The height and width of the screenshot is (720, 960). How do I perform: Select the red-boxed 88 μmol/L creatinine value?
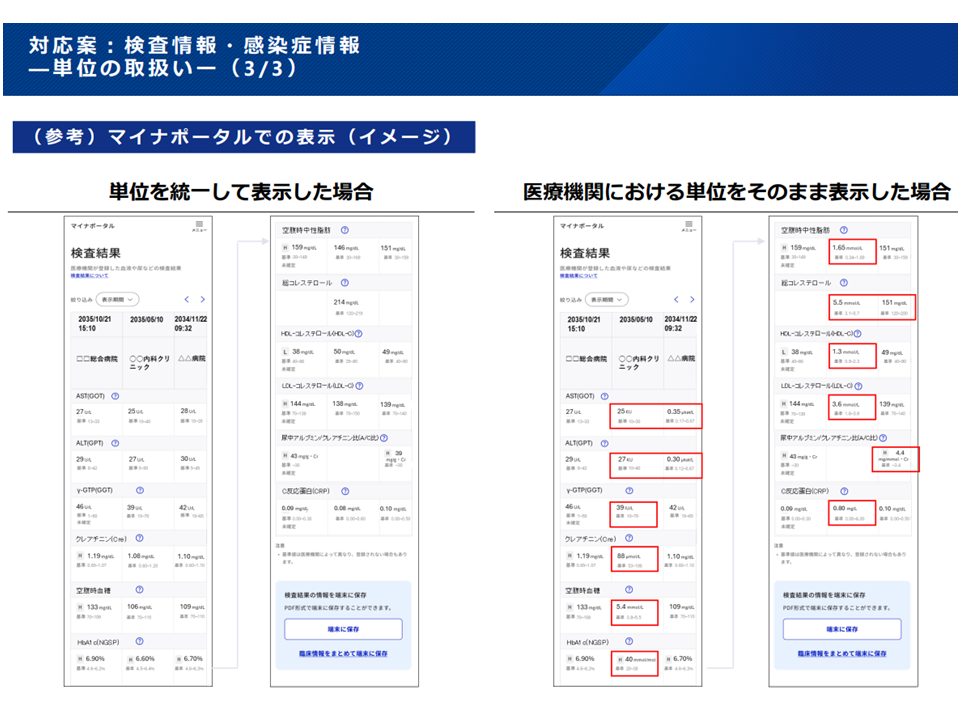tap(633, 560)
